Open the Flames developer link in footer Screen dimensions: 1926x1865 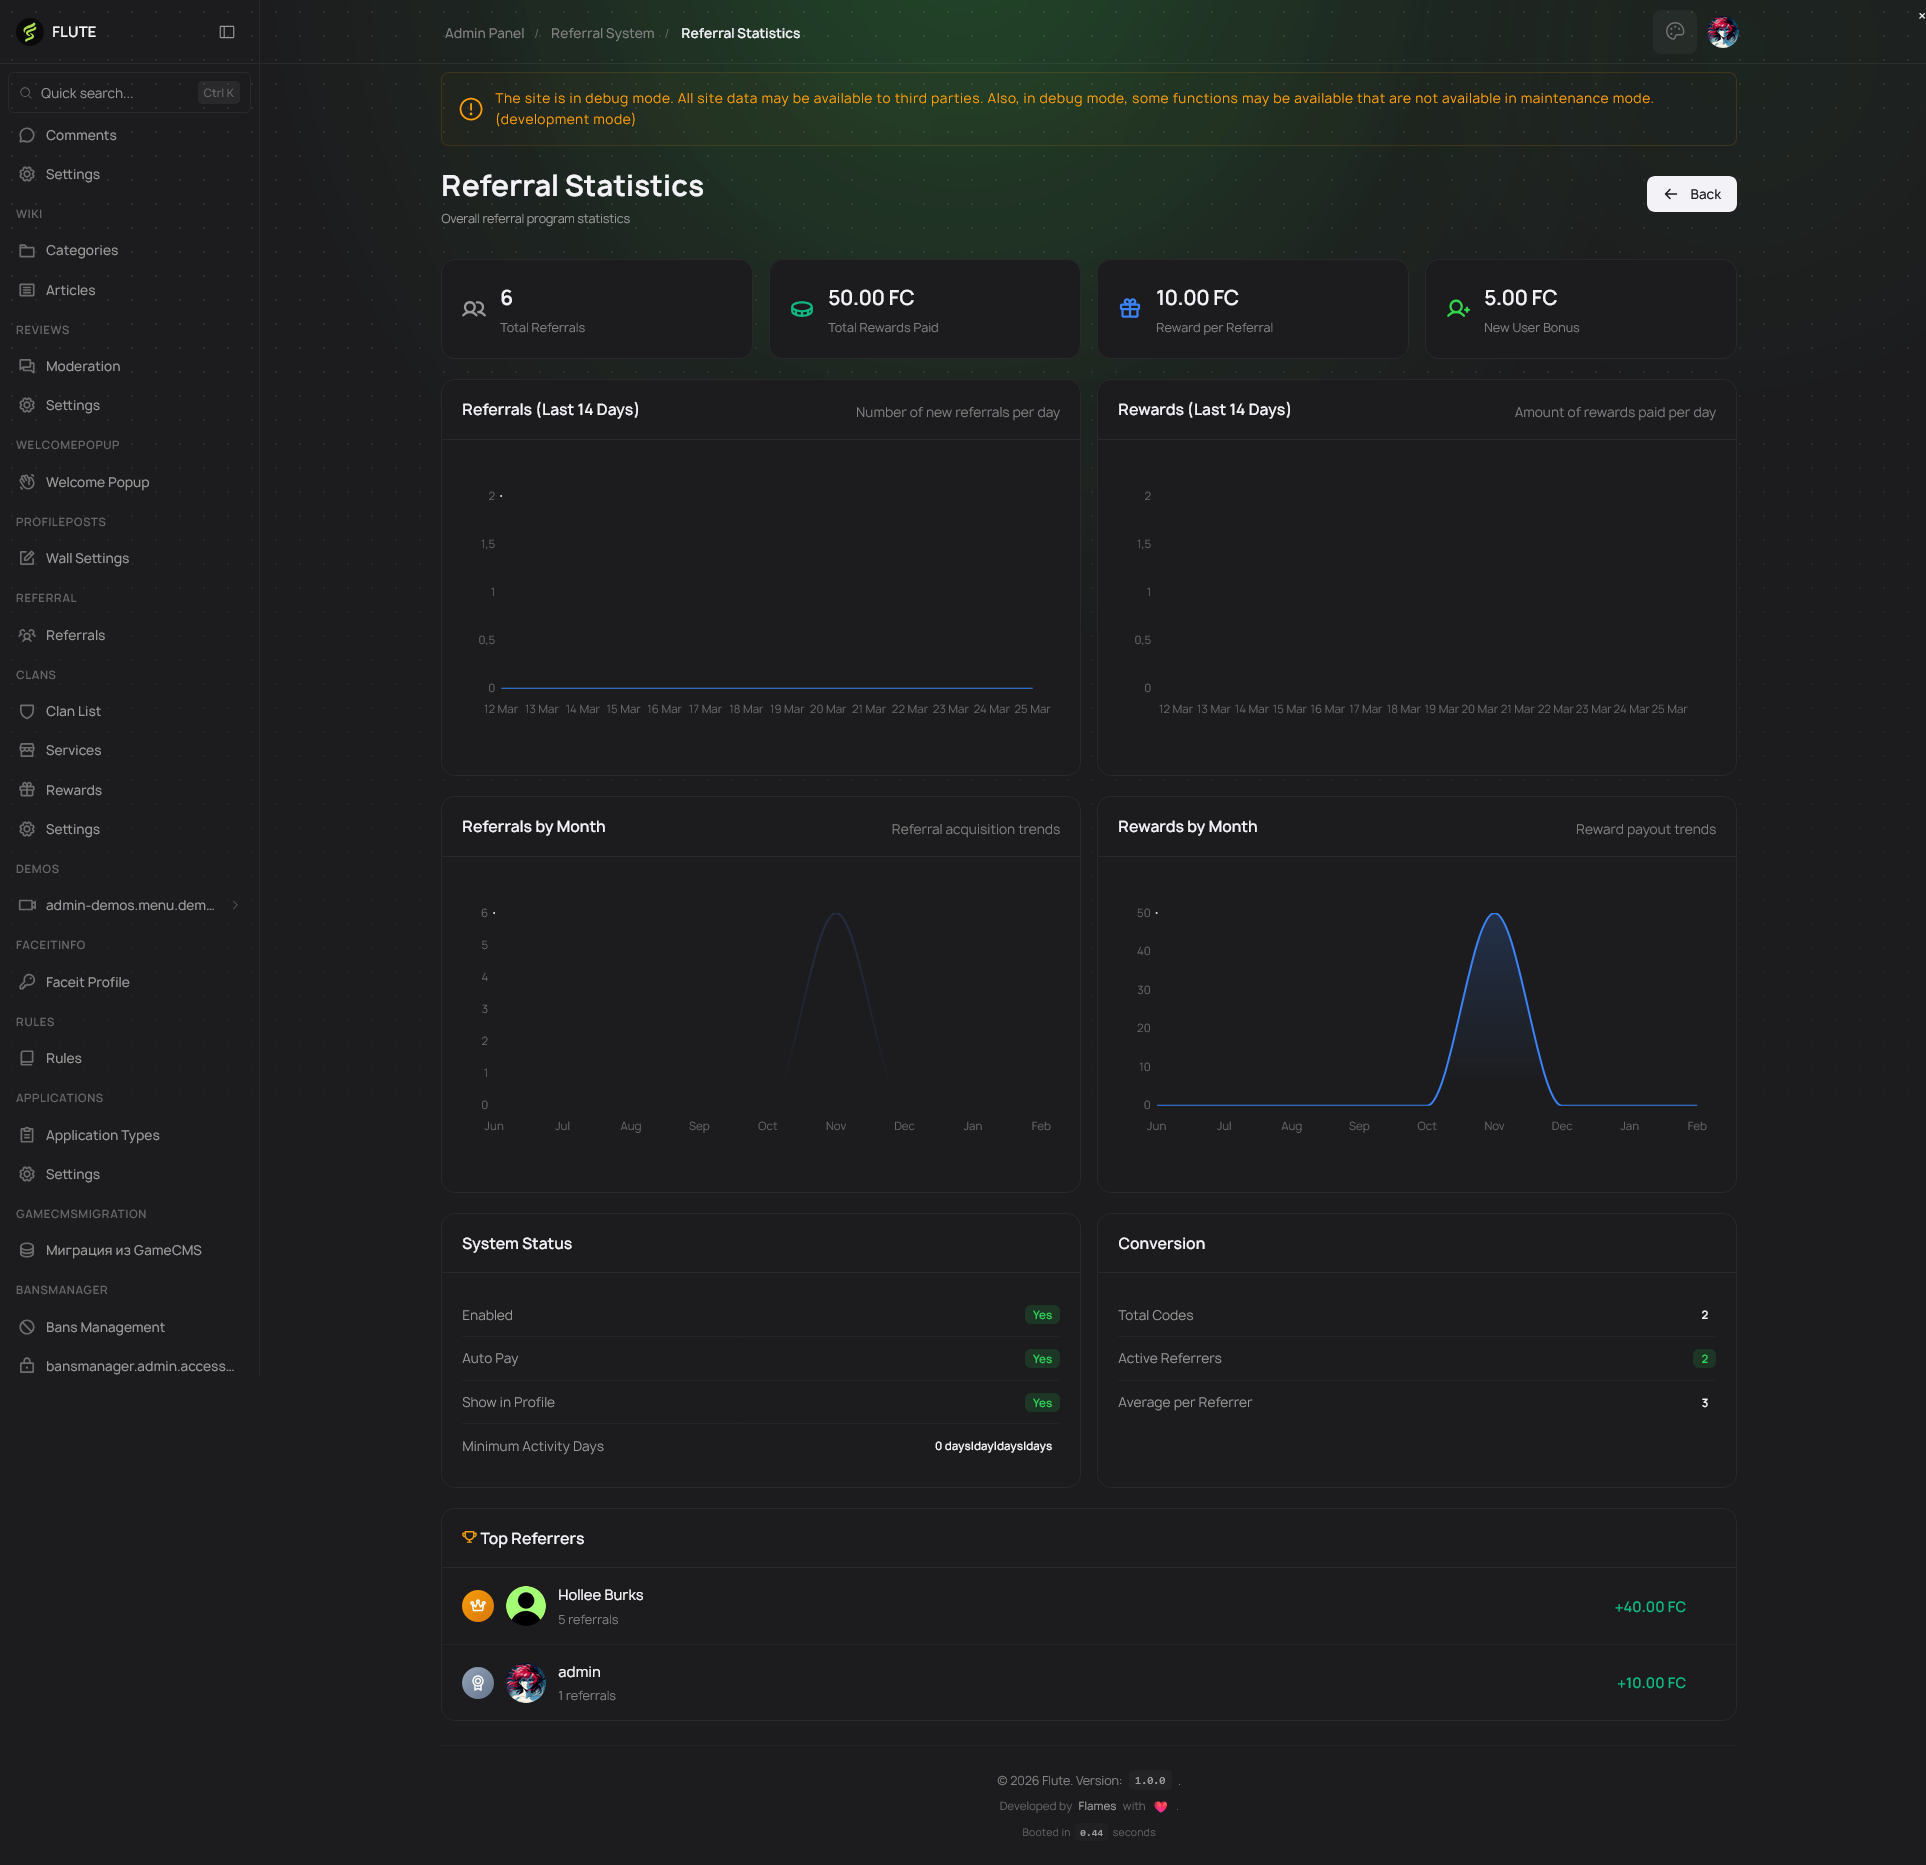[x=1096, y=1806]
